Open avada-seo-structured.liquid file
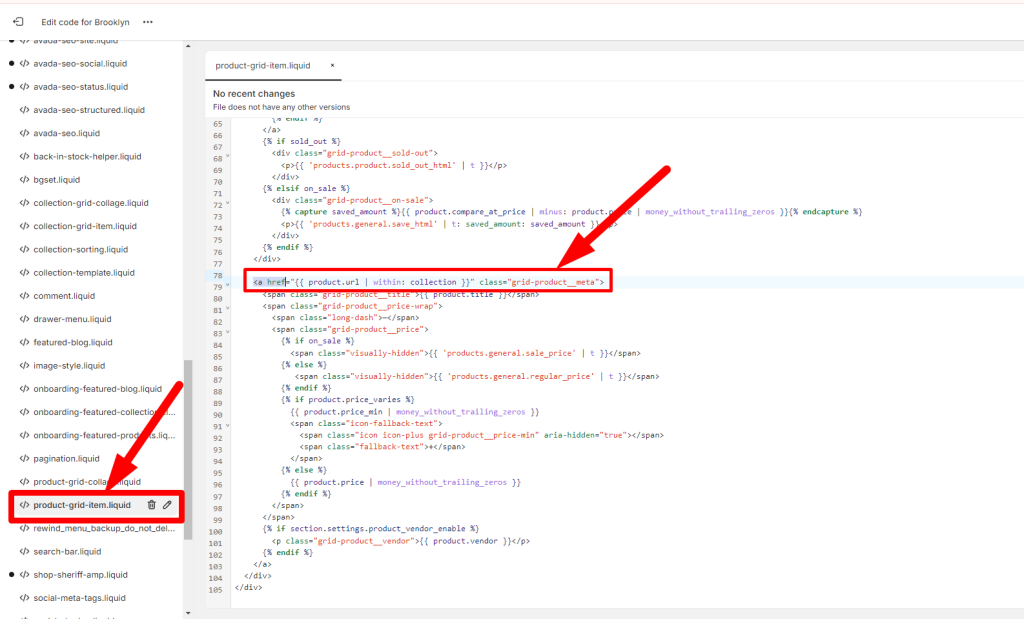 [89, 110]
